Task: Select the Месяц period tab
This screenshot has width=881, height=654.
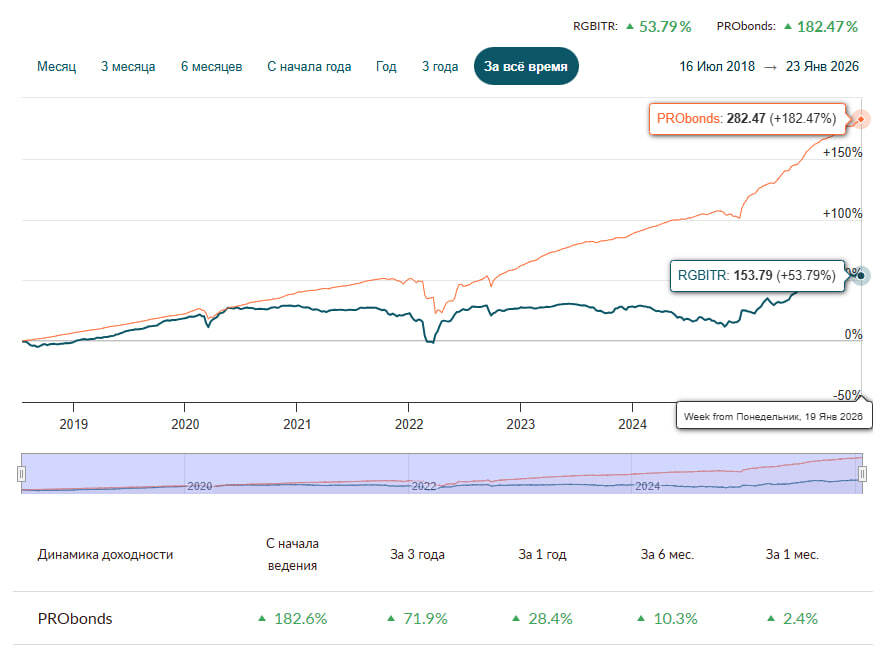Action: [x=57, y=67]
